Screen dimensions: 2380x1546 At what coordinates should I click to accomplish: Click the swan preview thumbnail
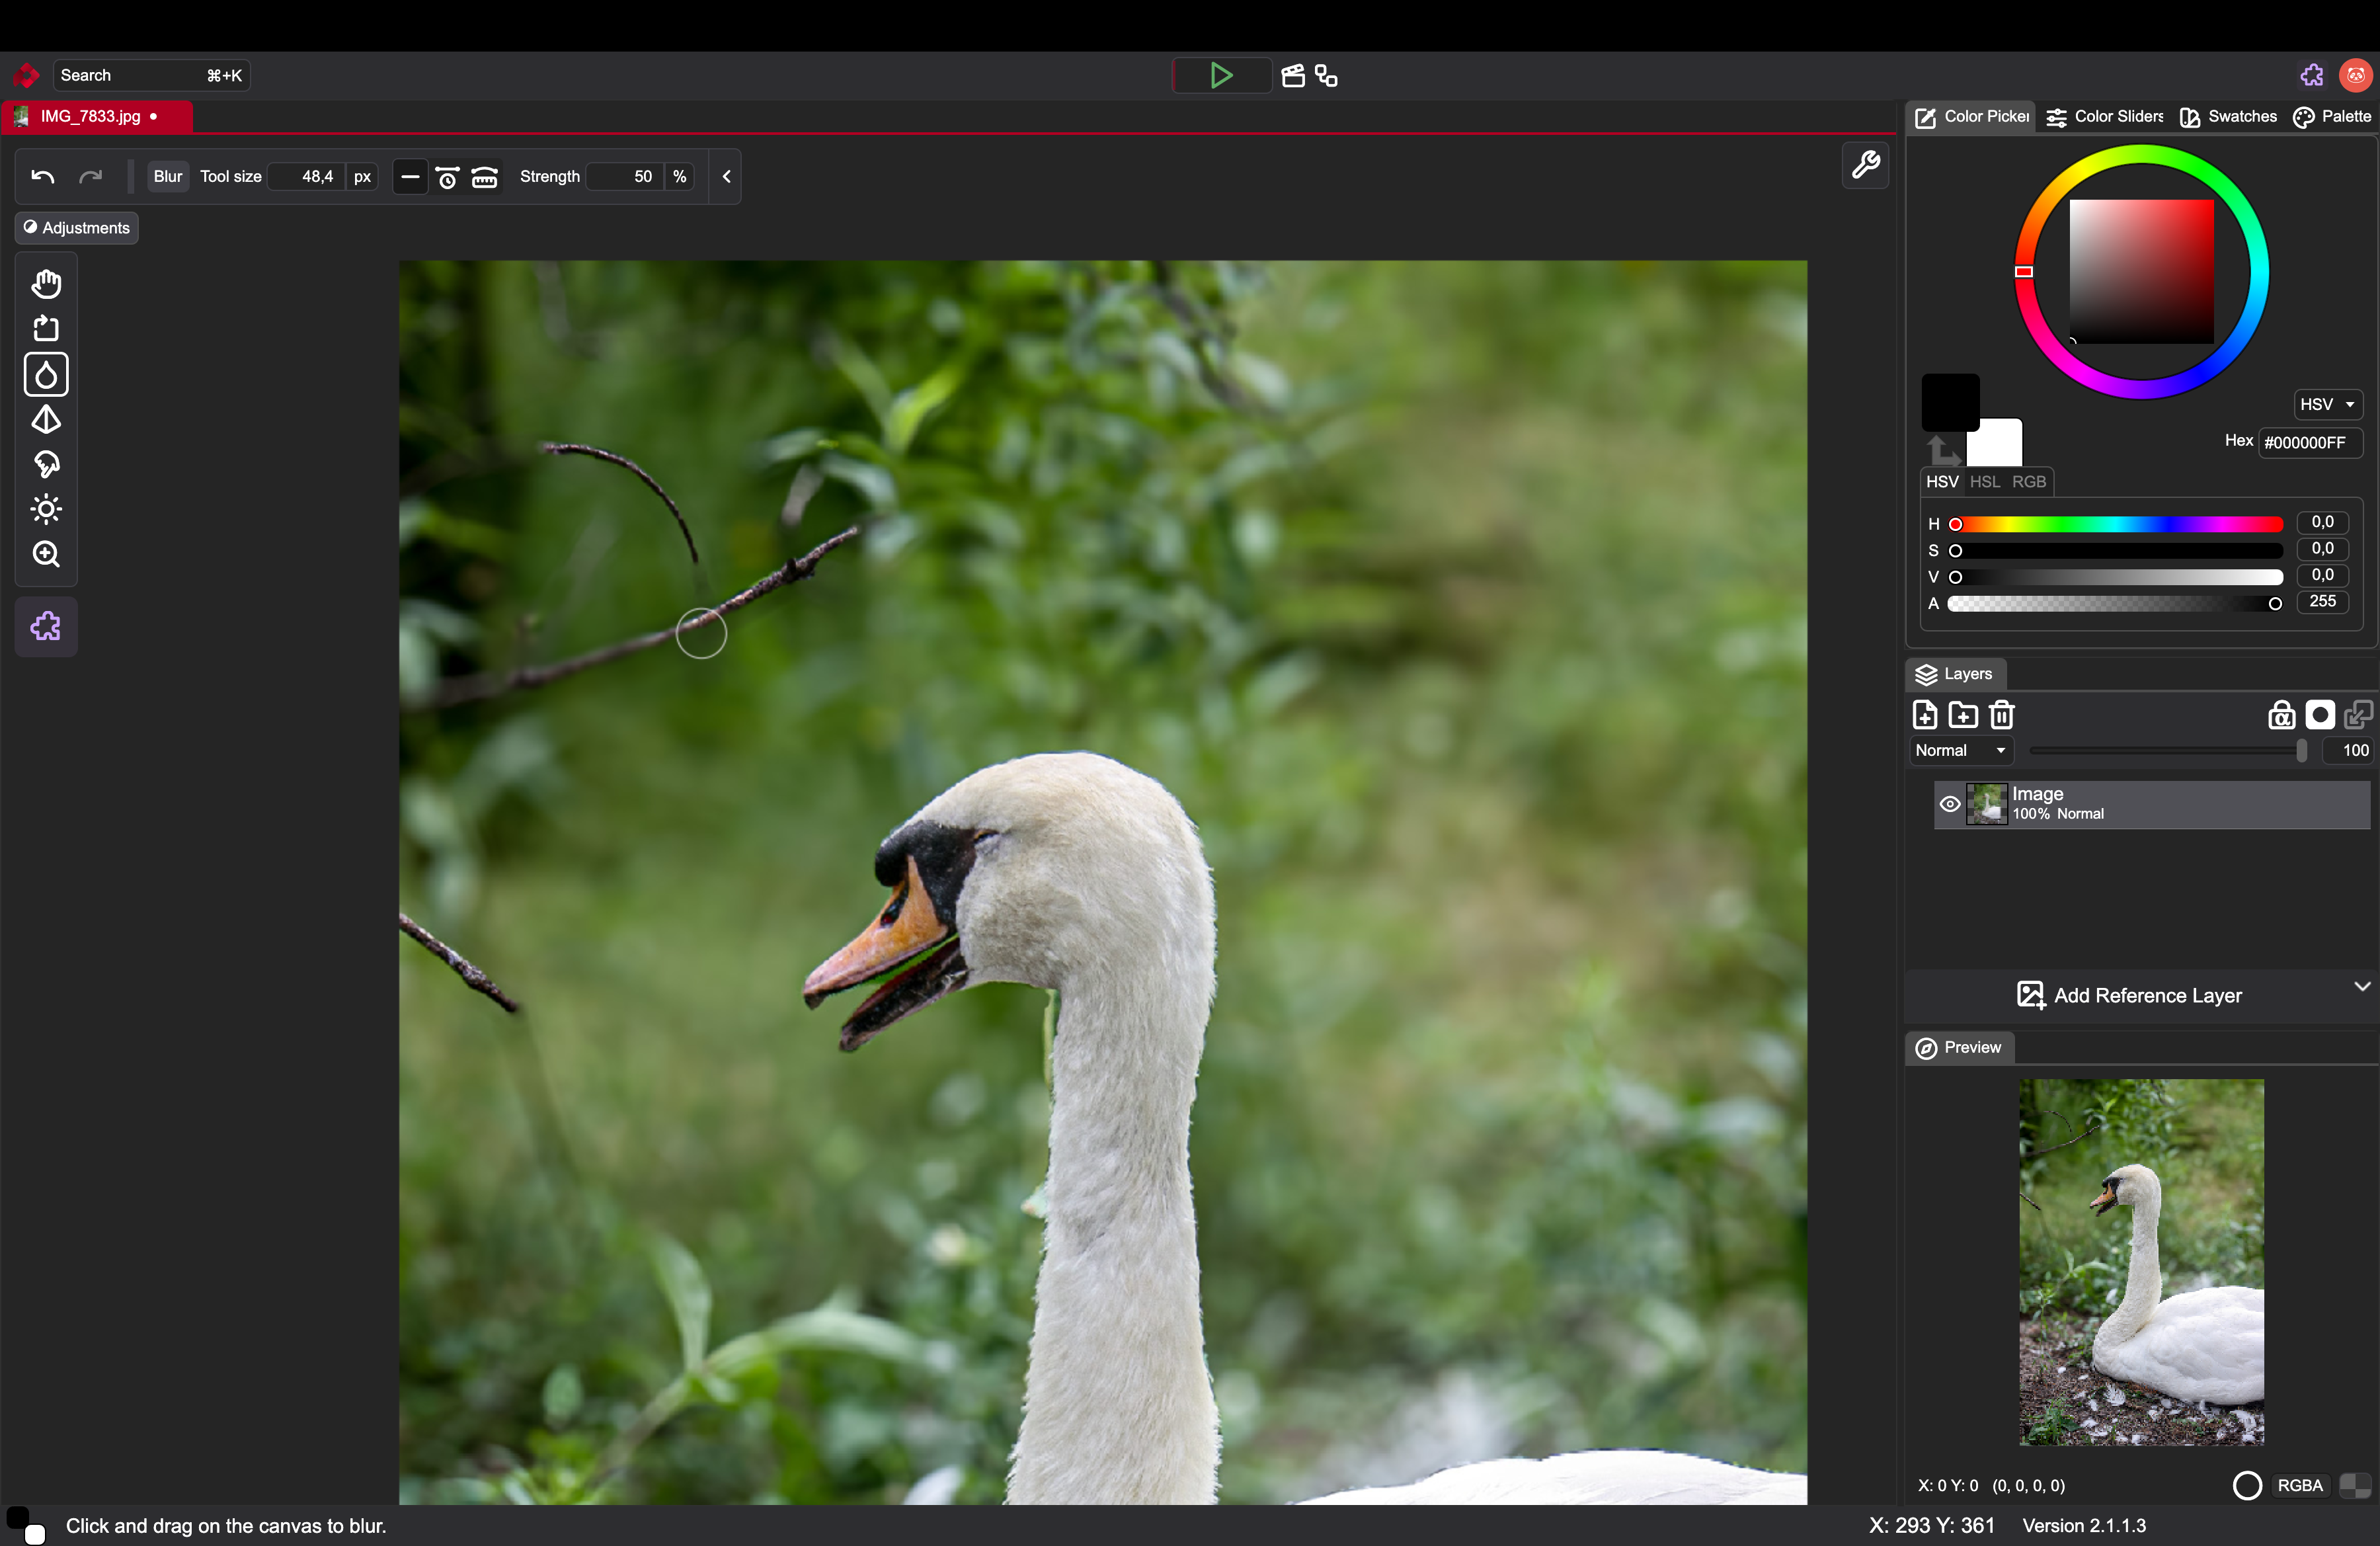coord(2141,1262)
